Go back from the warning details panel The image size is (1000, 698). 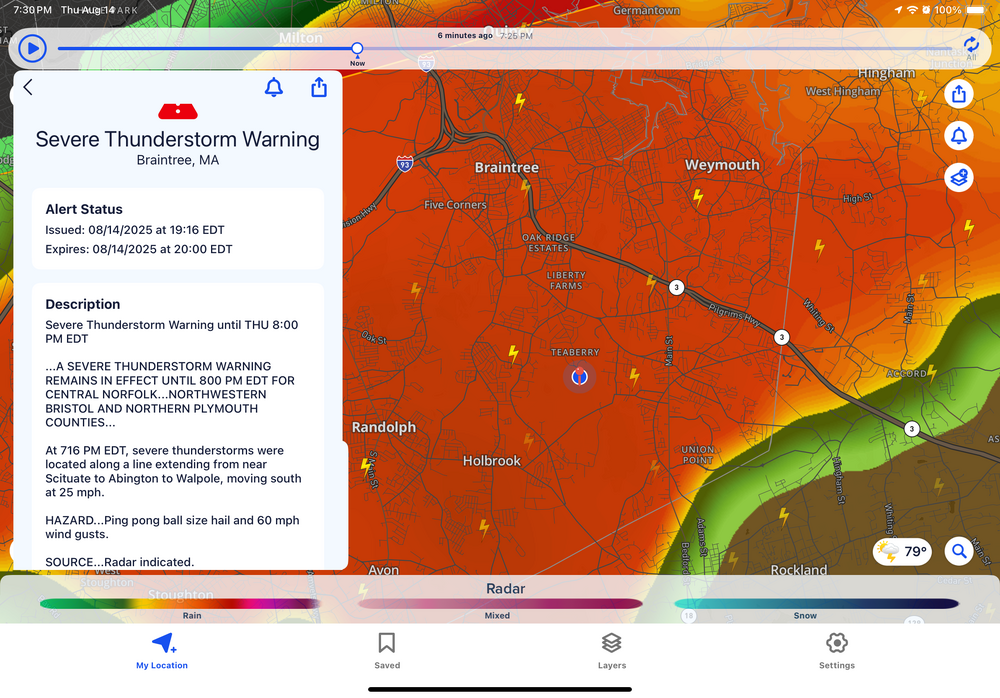click(x=27, y=87)
